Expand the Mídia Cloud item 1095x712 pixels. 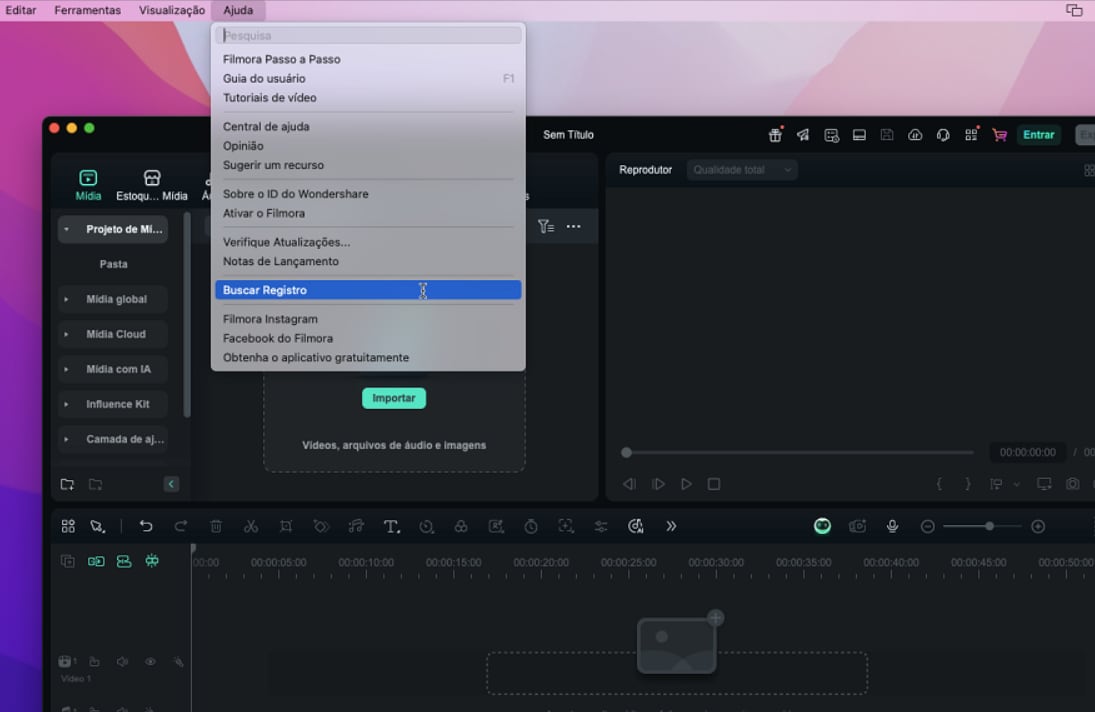[x=66, y=334]
